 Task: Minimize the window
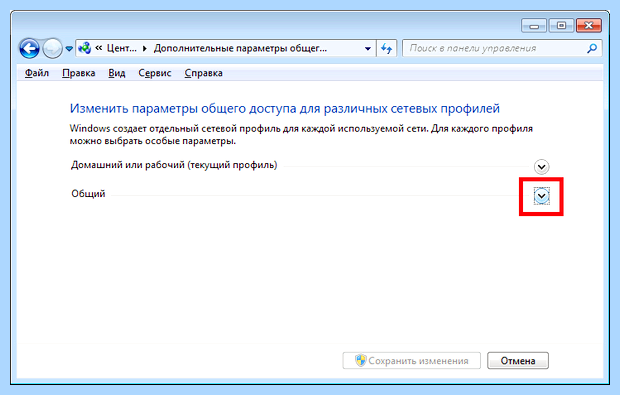(x=534, y=26)
